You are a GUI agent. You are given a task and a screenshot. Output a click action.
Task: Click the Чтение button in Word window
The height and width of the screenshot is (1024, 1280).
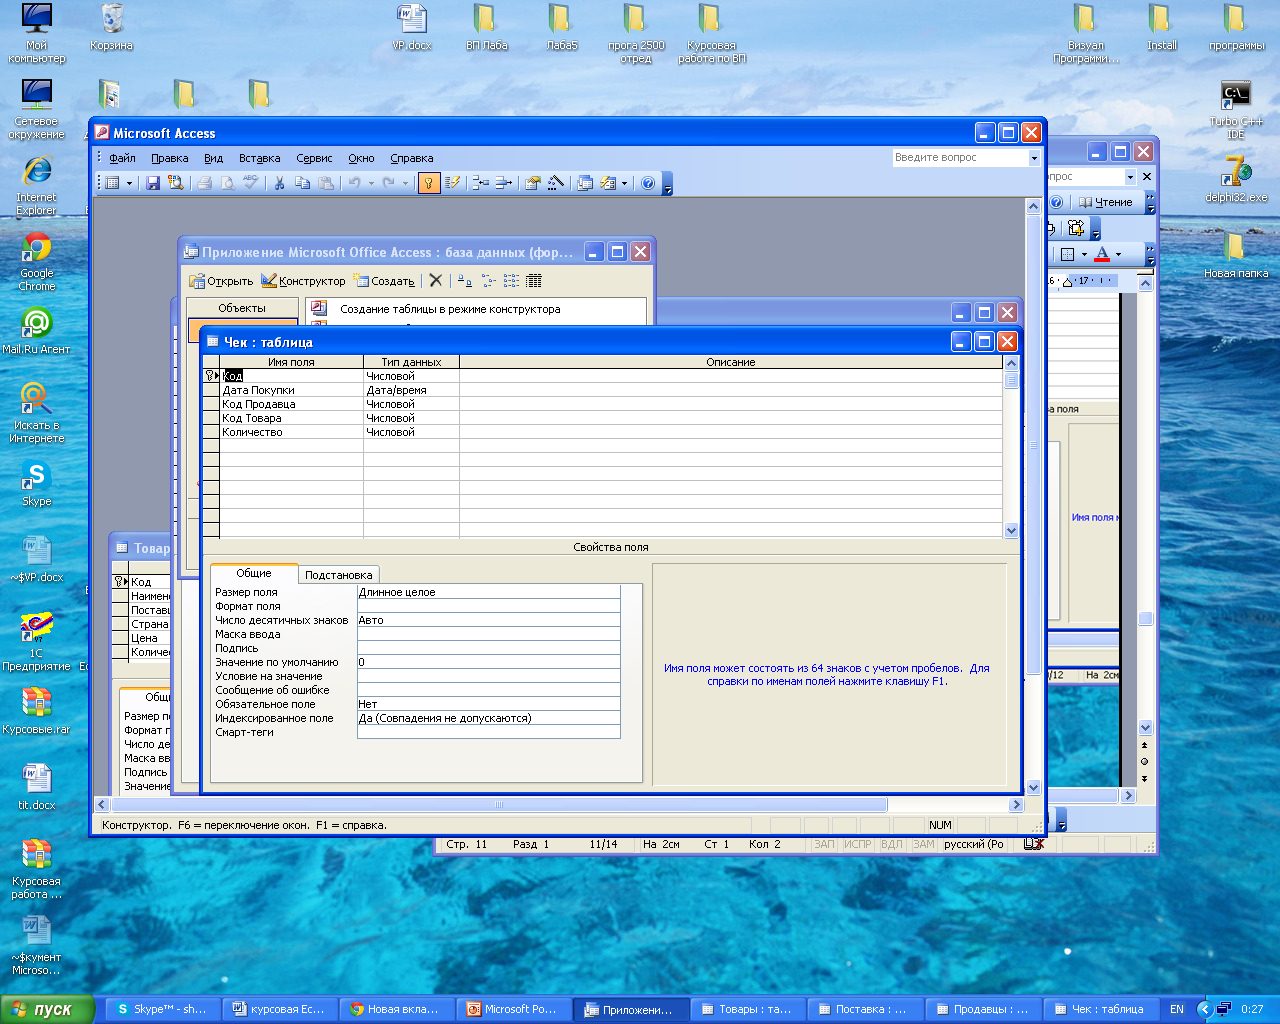point(1104,202)
